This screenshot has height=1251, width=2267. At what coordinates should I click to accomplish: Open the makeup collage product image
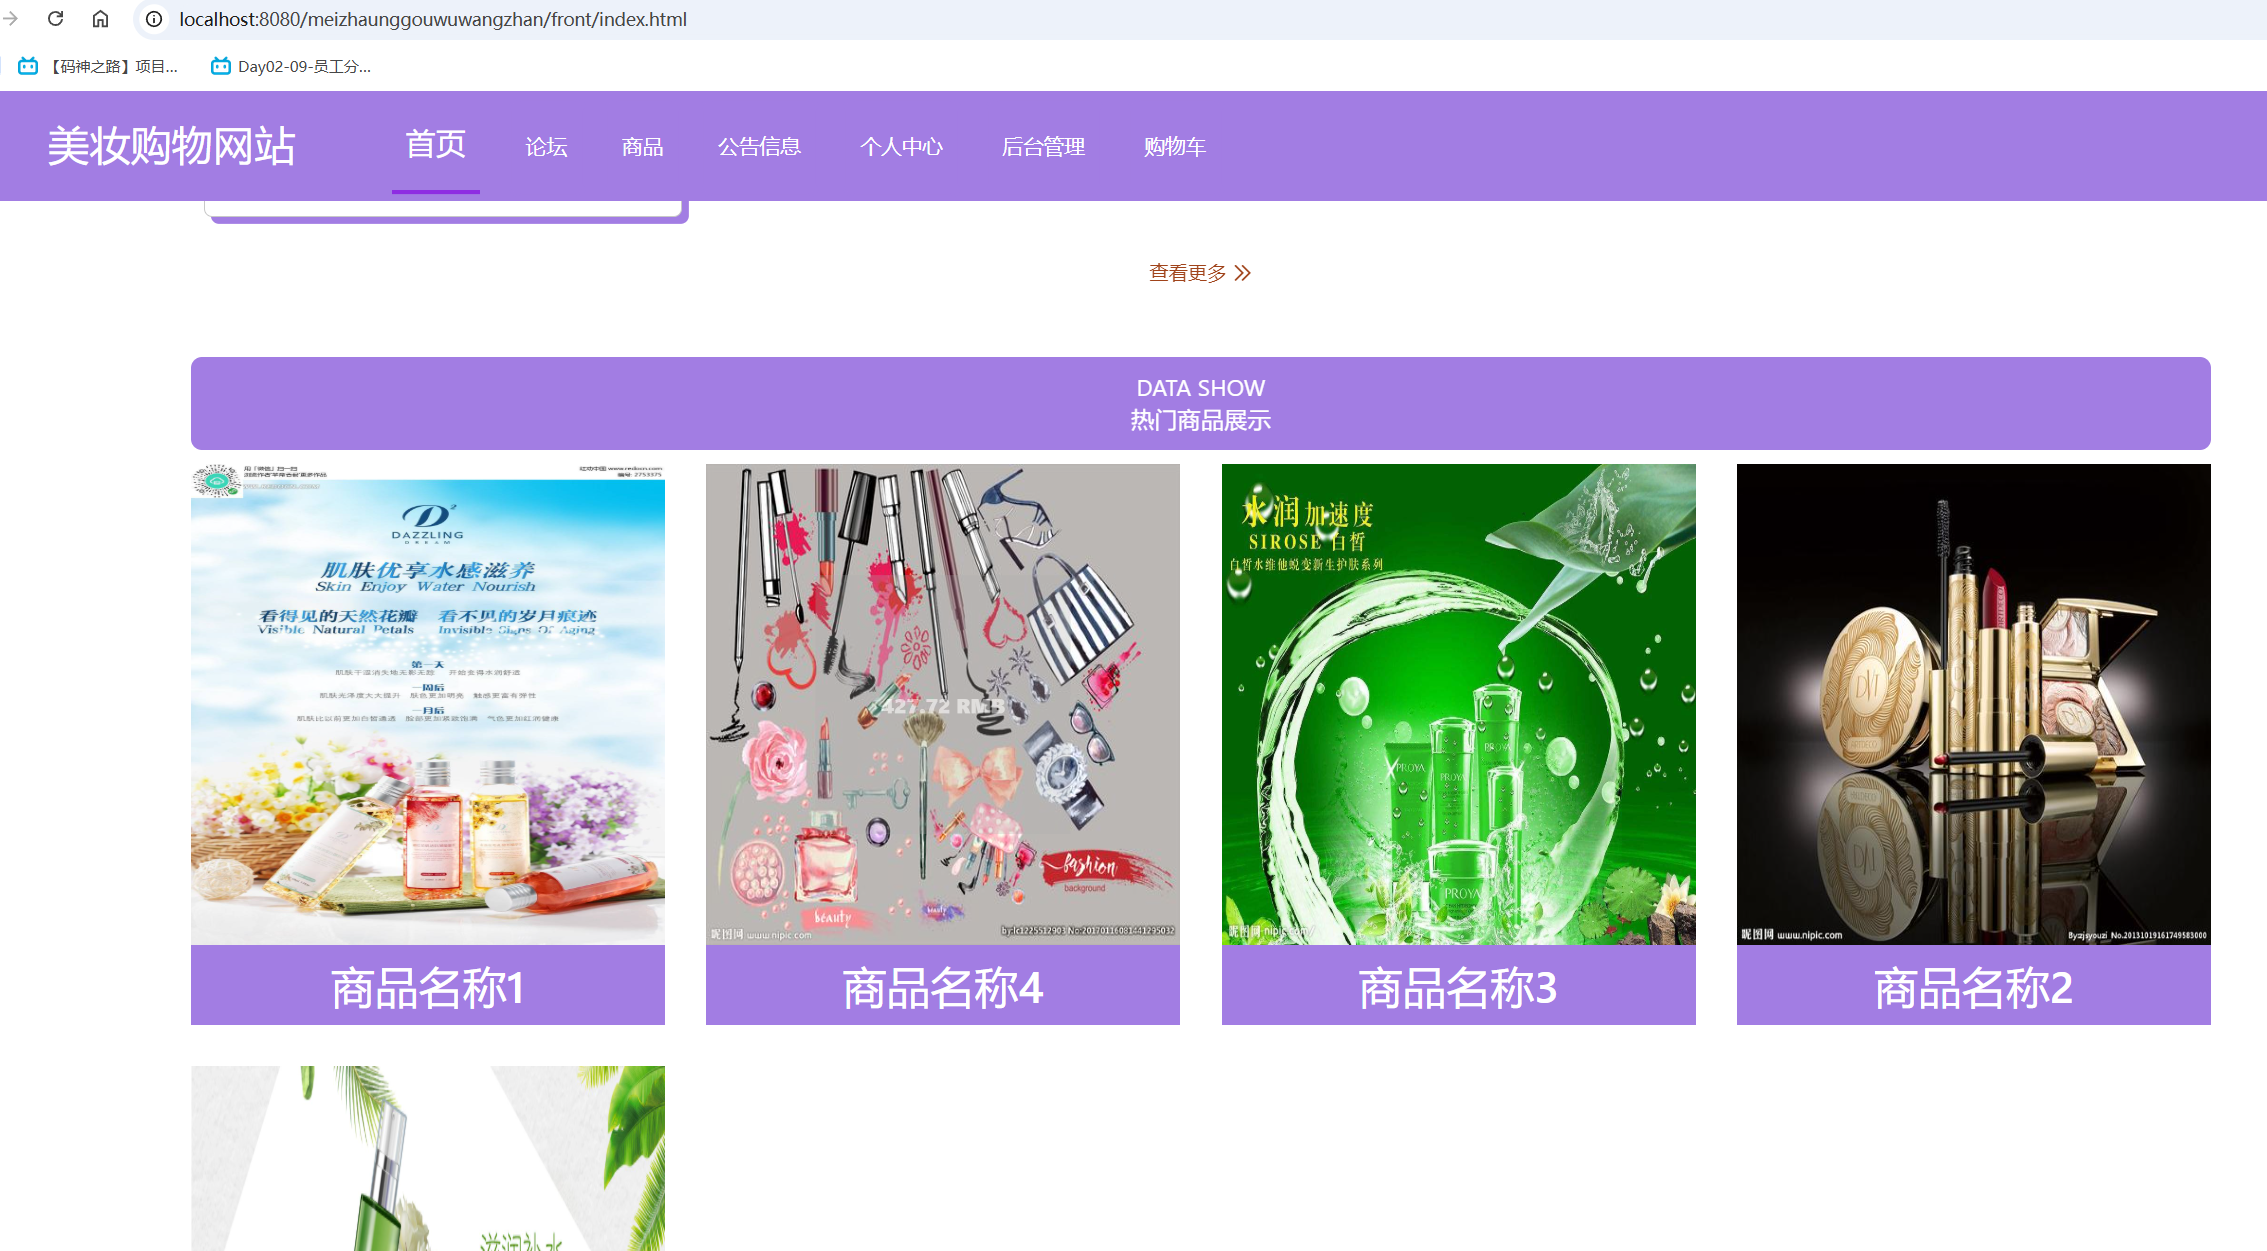click(943, 704)
